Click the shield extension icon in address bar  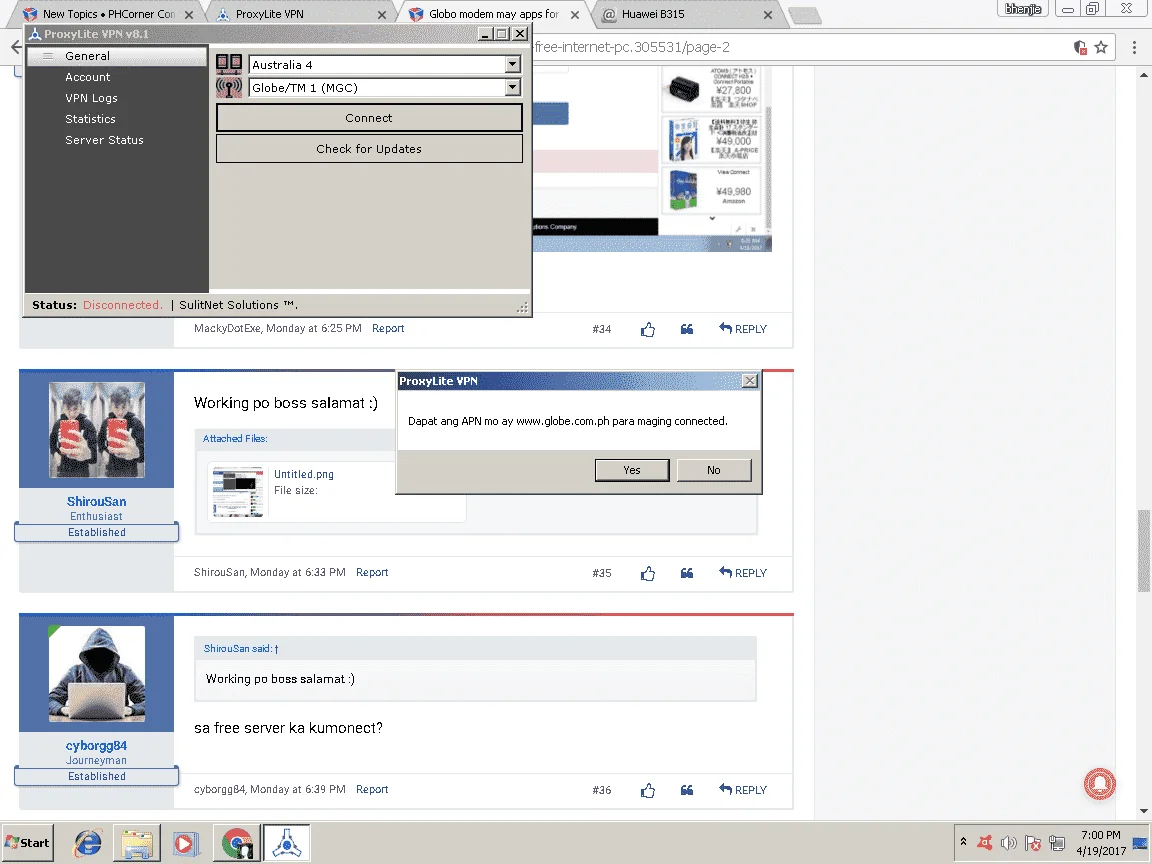(1080, 47)
